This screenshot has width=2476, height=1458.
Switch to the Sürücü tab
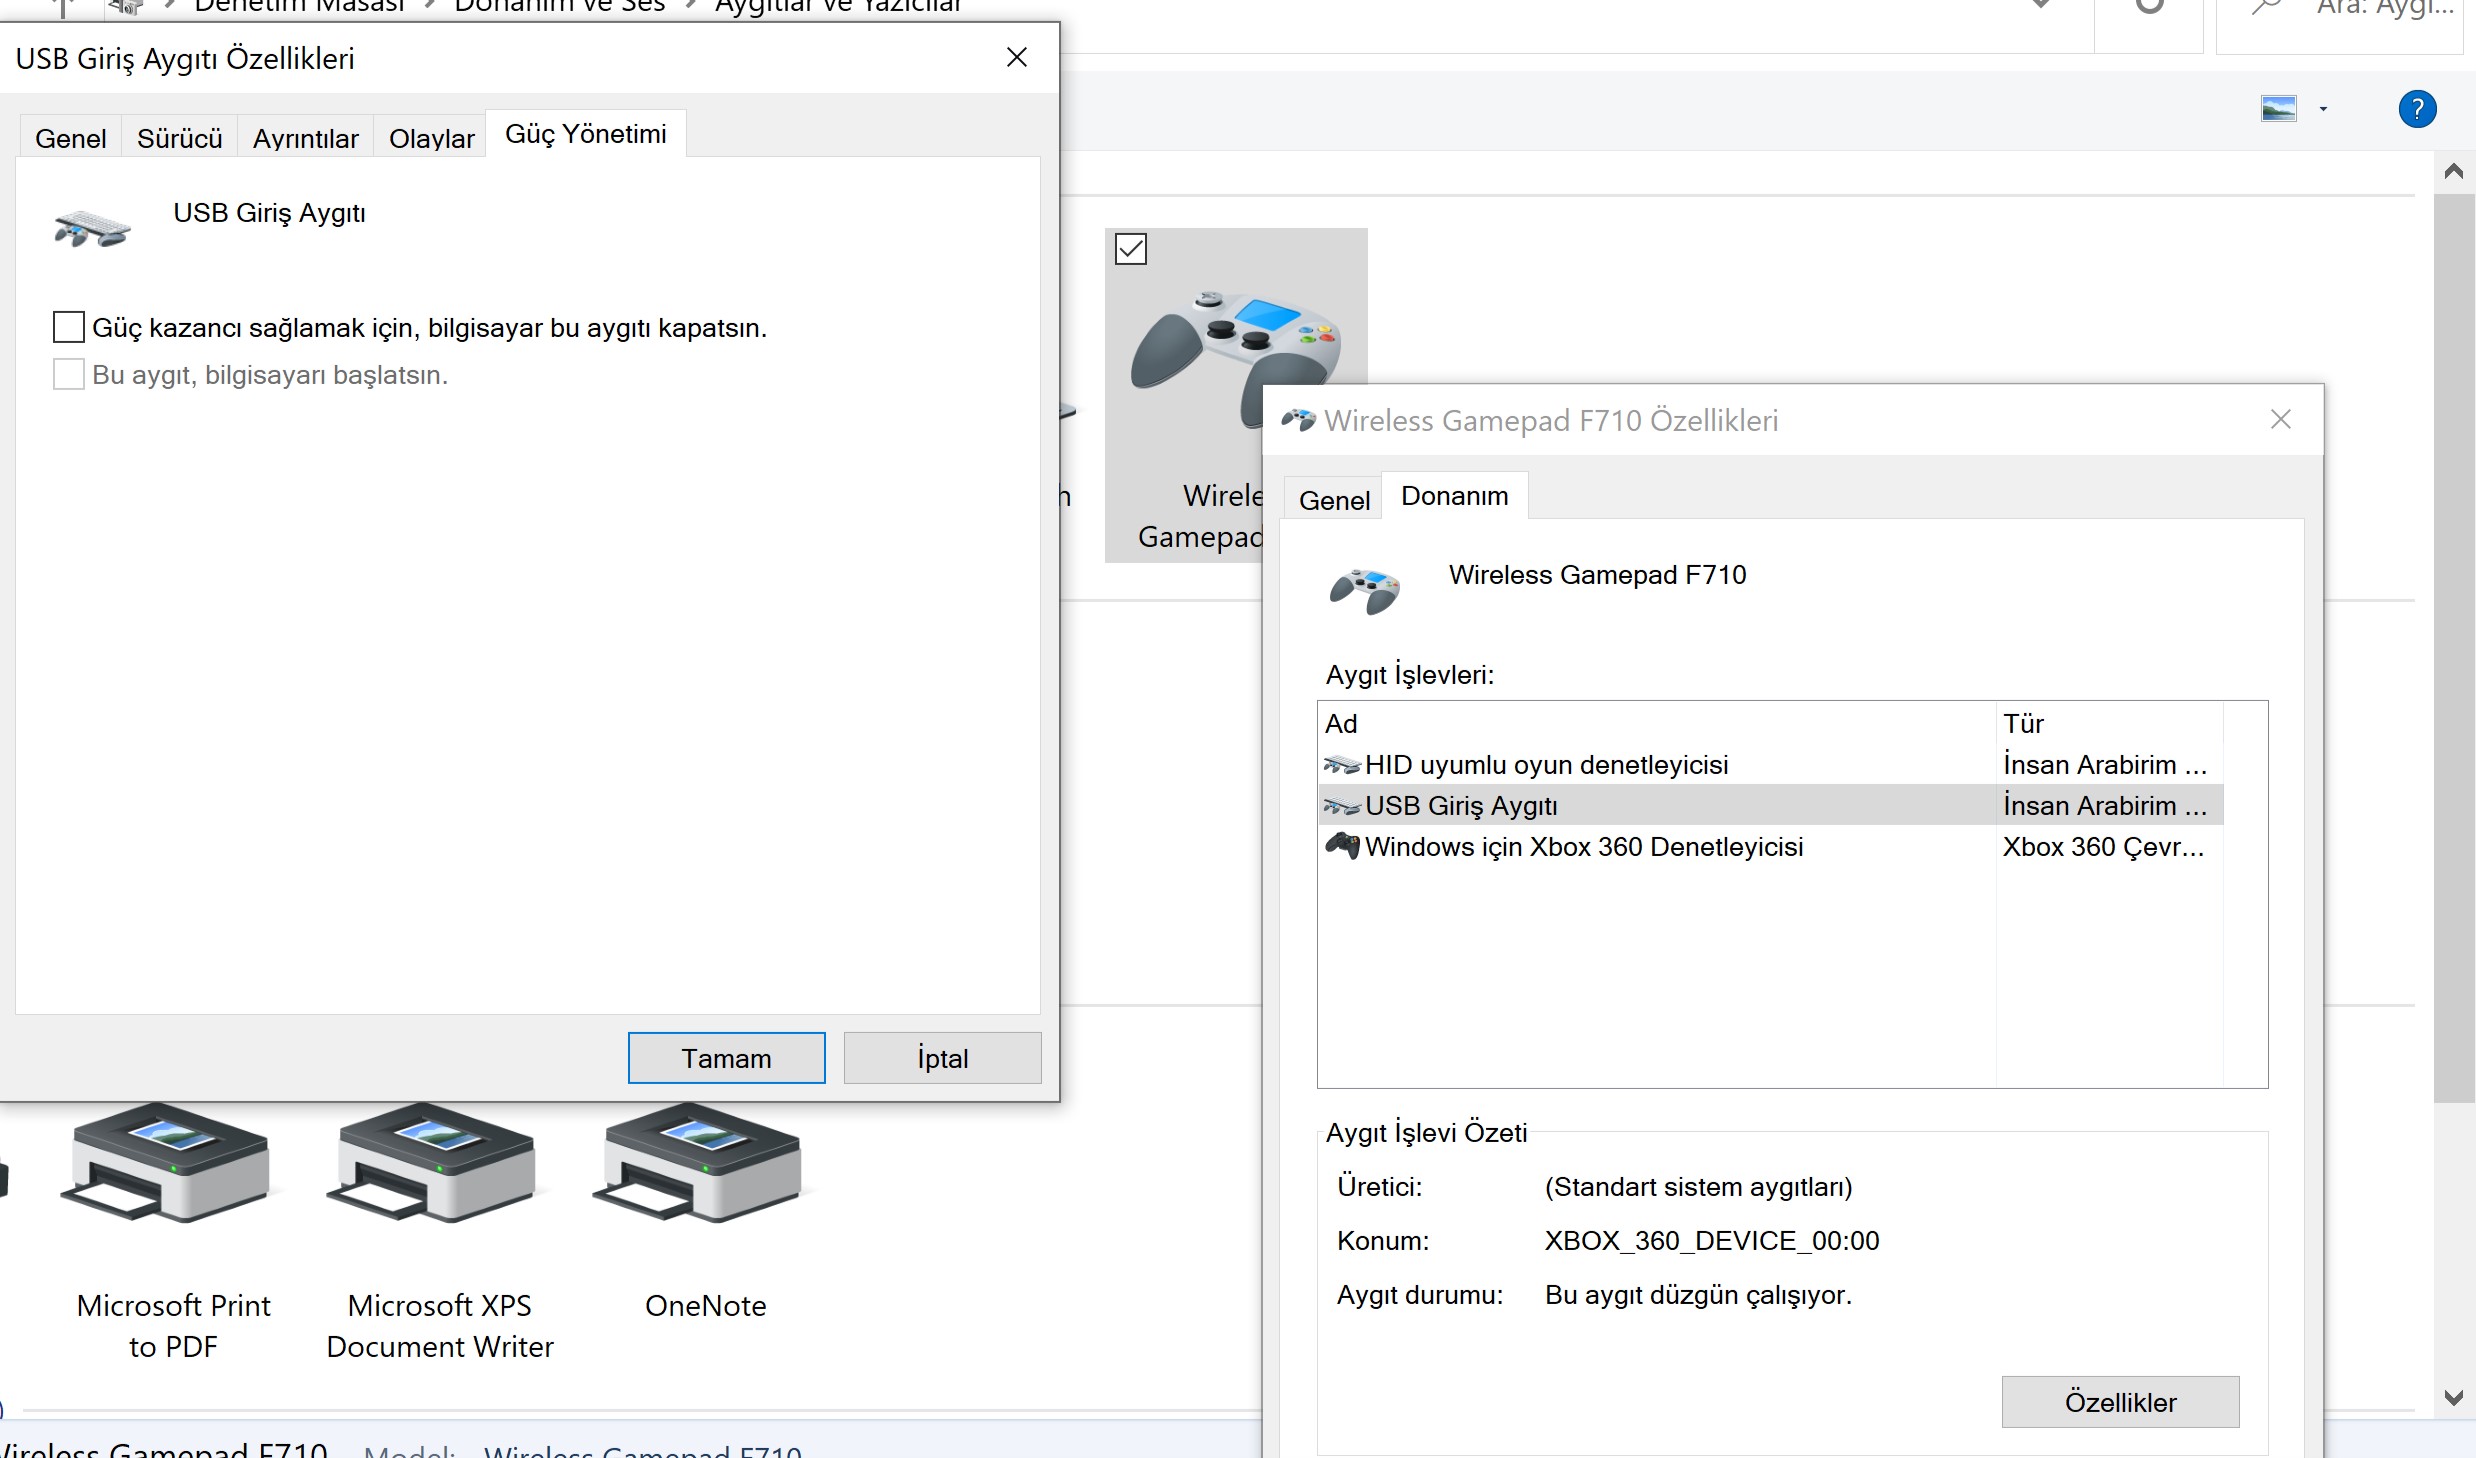click(179, 138)
